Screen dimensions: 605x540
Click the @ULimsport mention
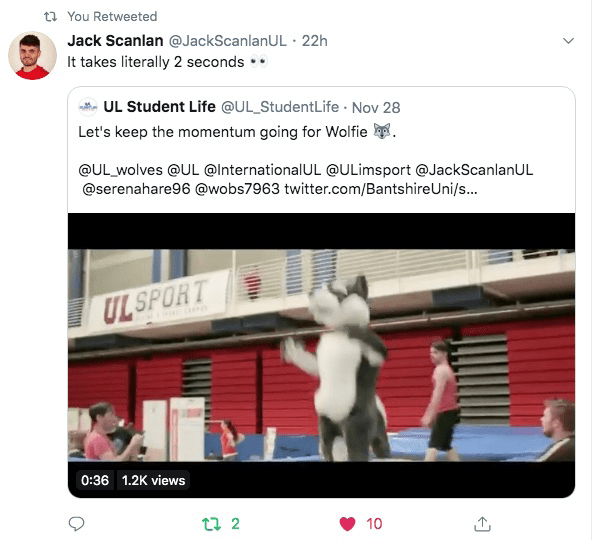tap(368, 170)
